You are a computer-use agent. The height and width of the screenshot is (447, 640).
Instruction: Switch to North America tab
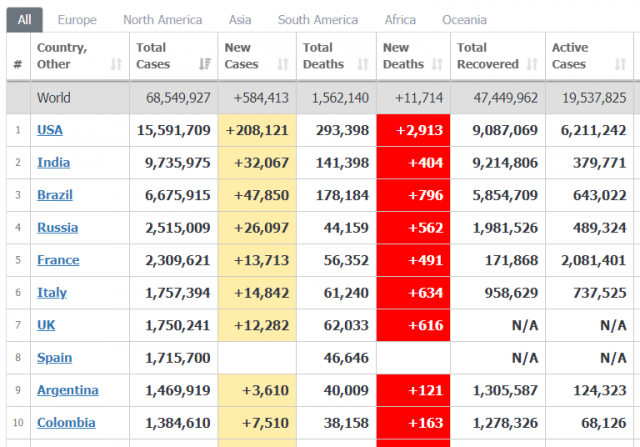[162, 20]
